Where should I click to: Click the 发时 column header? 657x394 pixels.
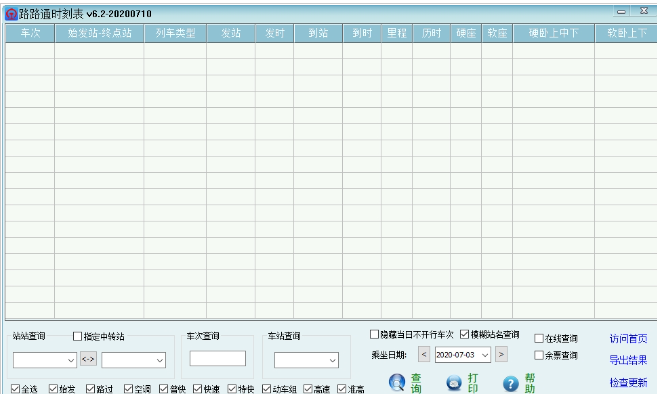coord(275,33)
